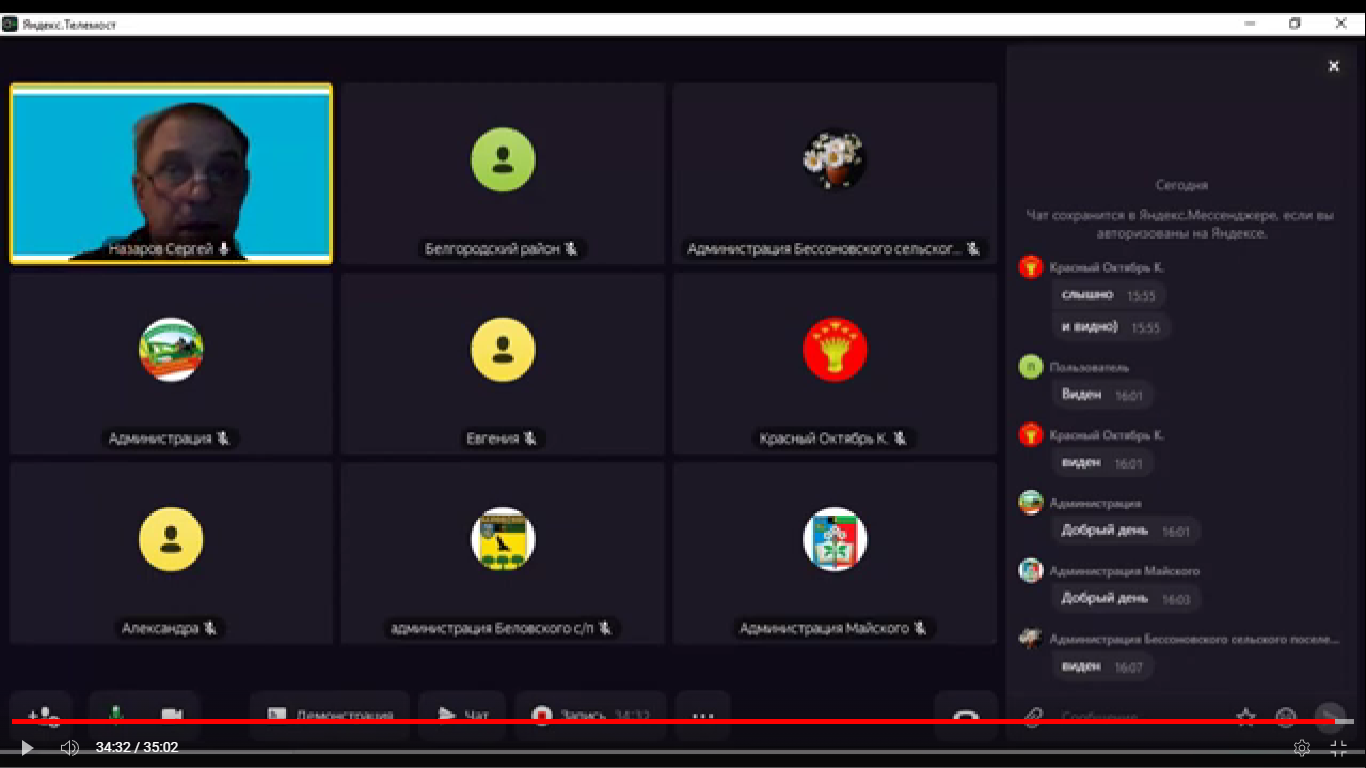Click the add participants icon
This screenshot has height=768, width=1366.
[x=42, y=713]
